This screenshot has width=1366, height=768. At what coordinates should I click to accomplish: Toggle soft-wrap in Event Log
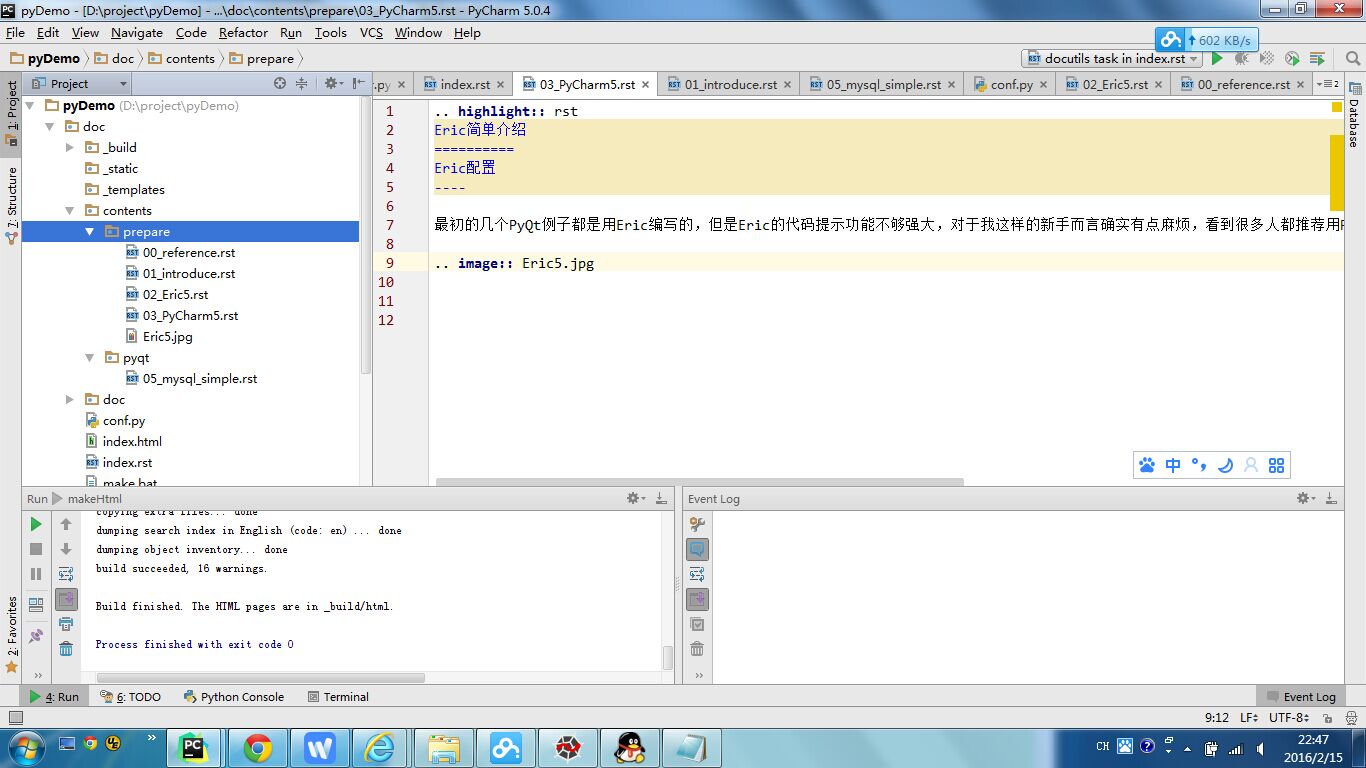697,574
